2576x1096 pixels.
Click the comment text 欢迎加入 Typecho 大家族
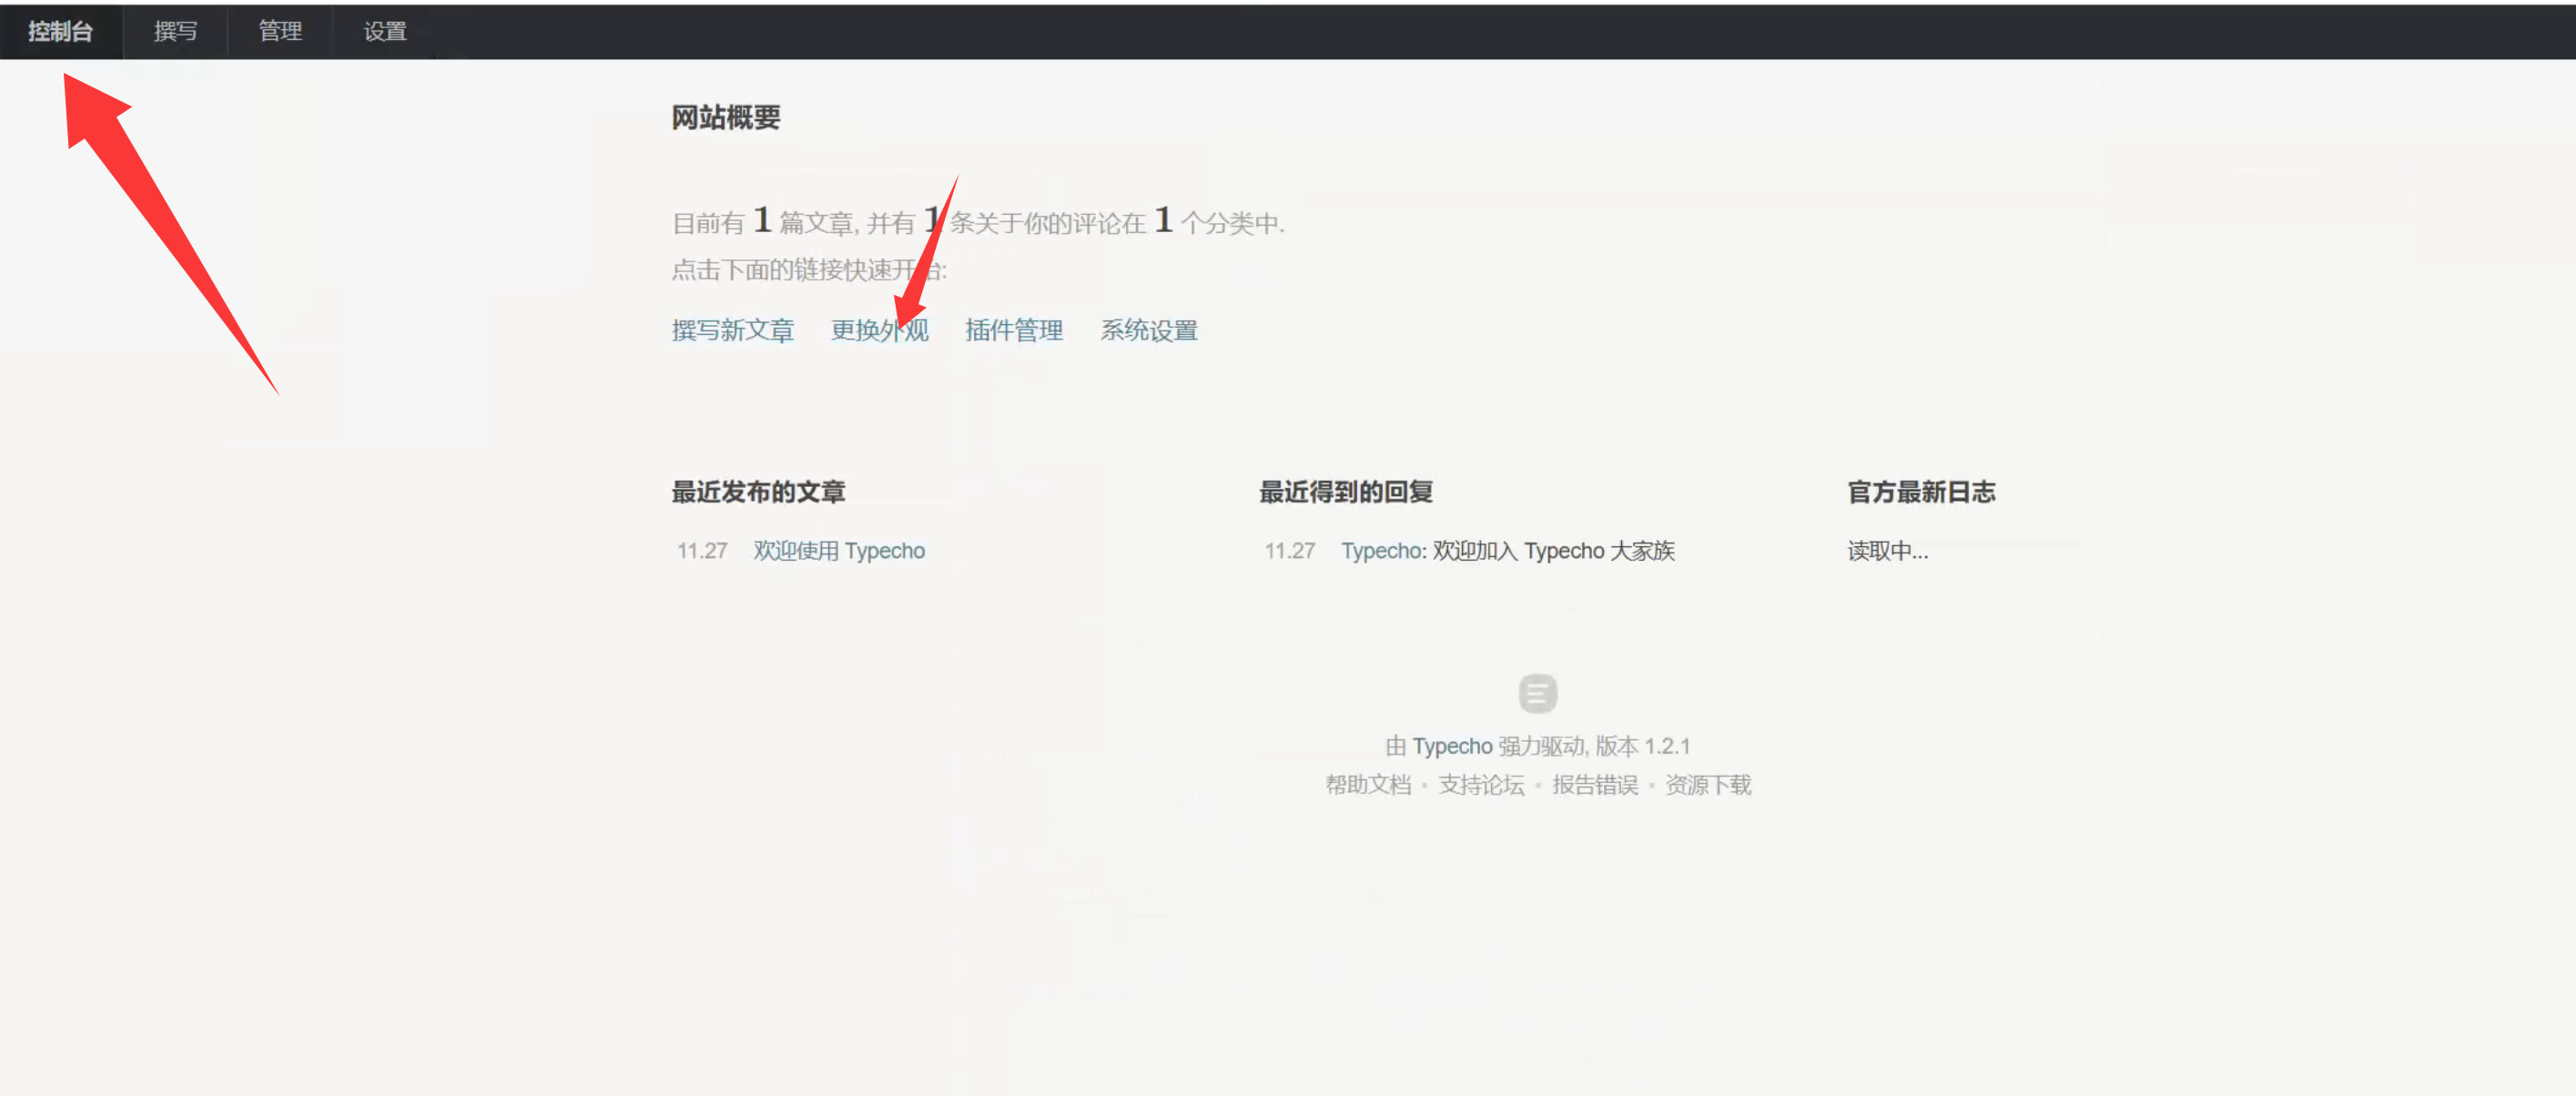pyautogui.click(x=1552, y=550)
